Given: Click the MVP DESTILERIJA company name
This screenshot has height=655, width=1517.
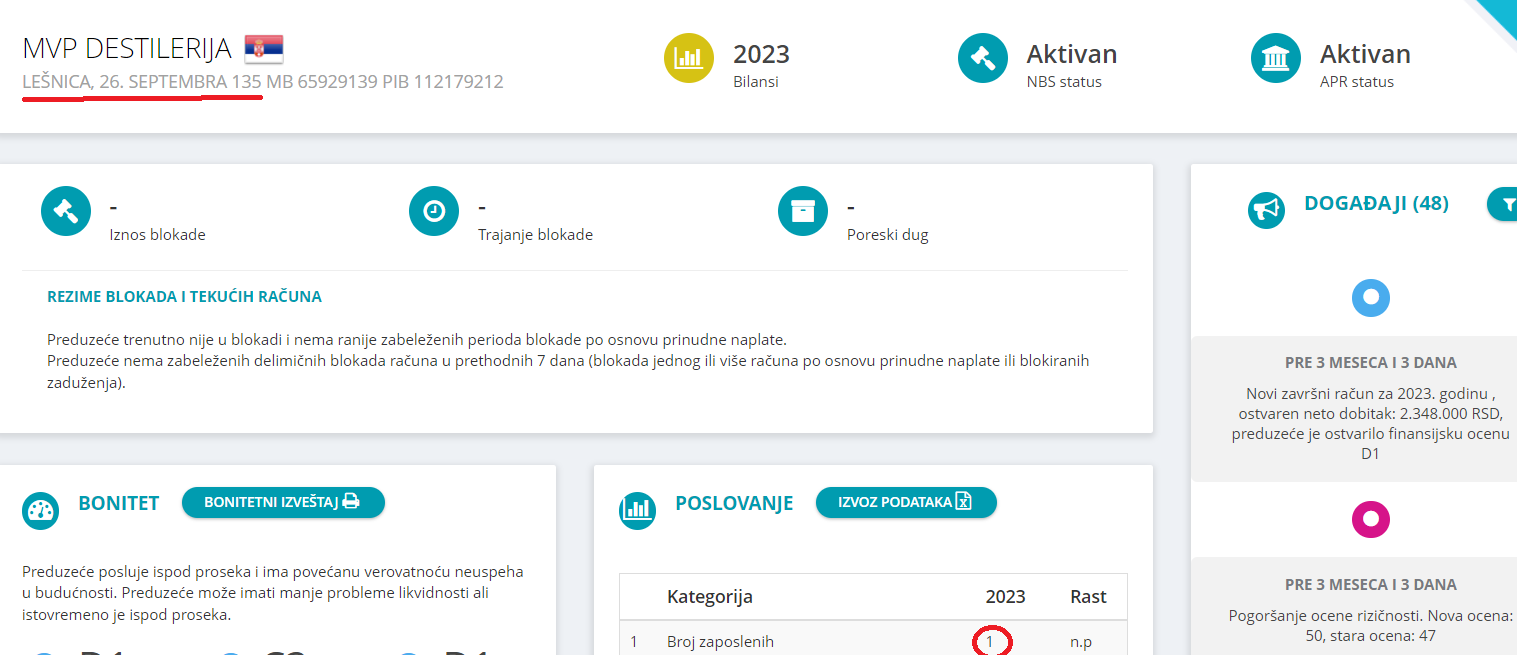Looking at the screenshot, I should coord(127,48).
